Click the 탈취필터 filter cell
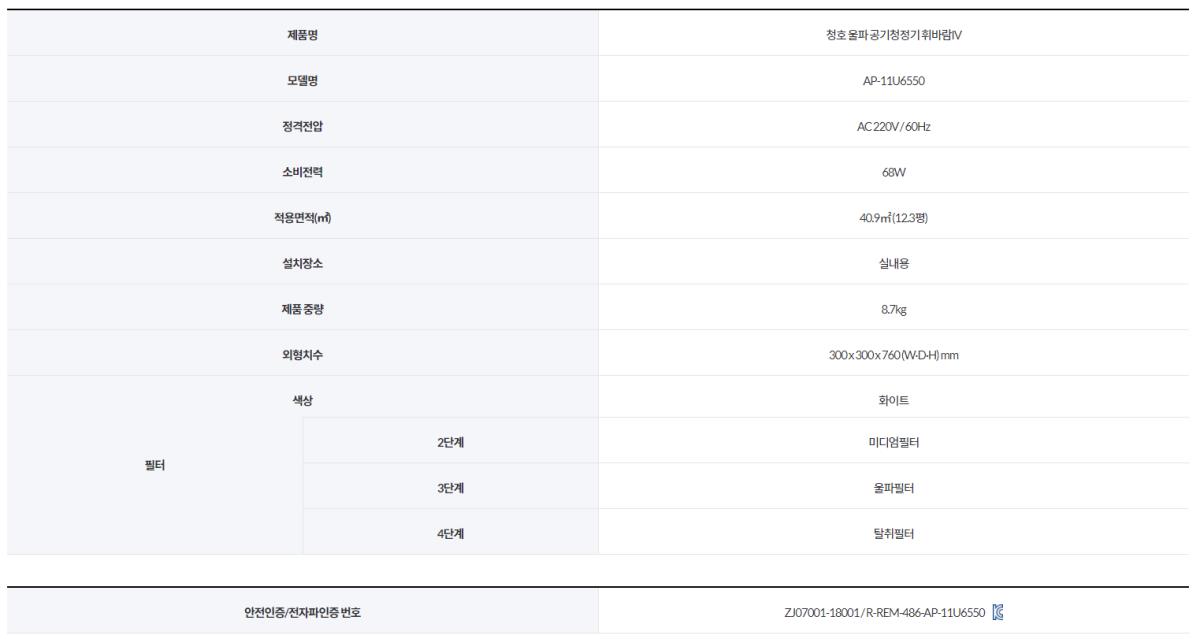The width and height of the screenshot is (1200, 639). coord(895,534)
